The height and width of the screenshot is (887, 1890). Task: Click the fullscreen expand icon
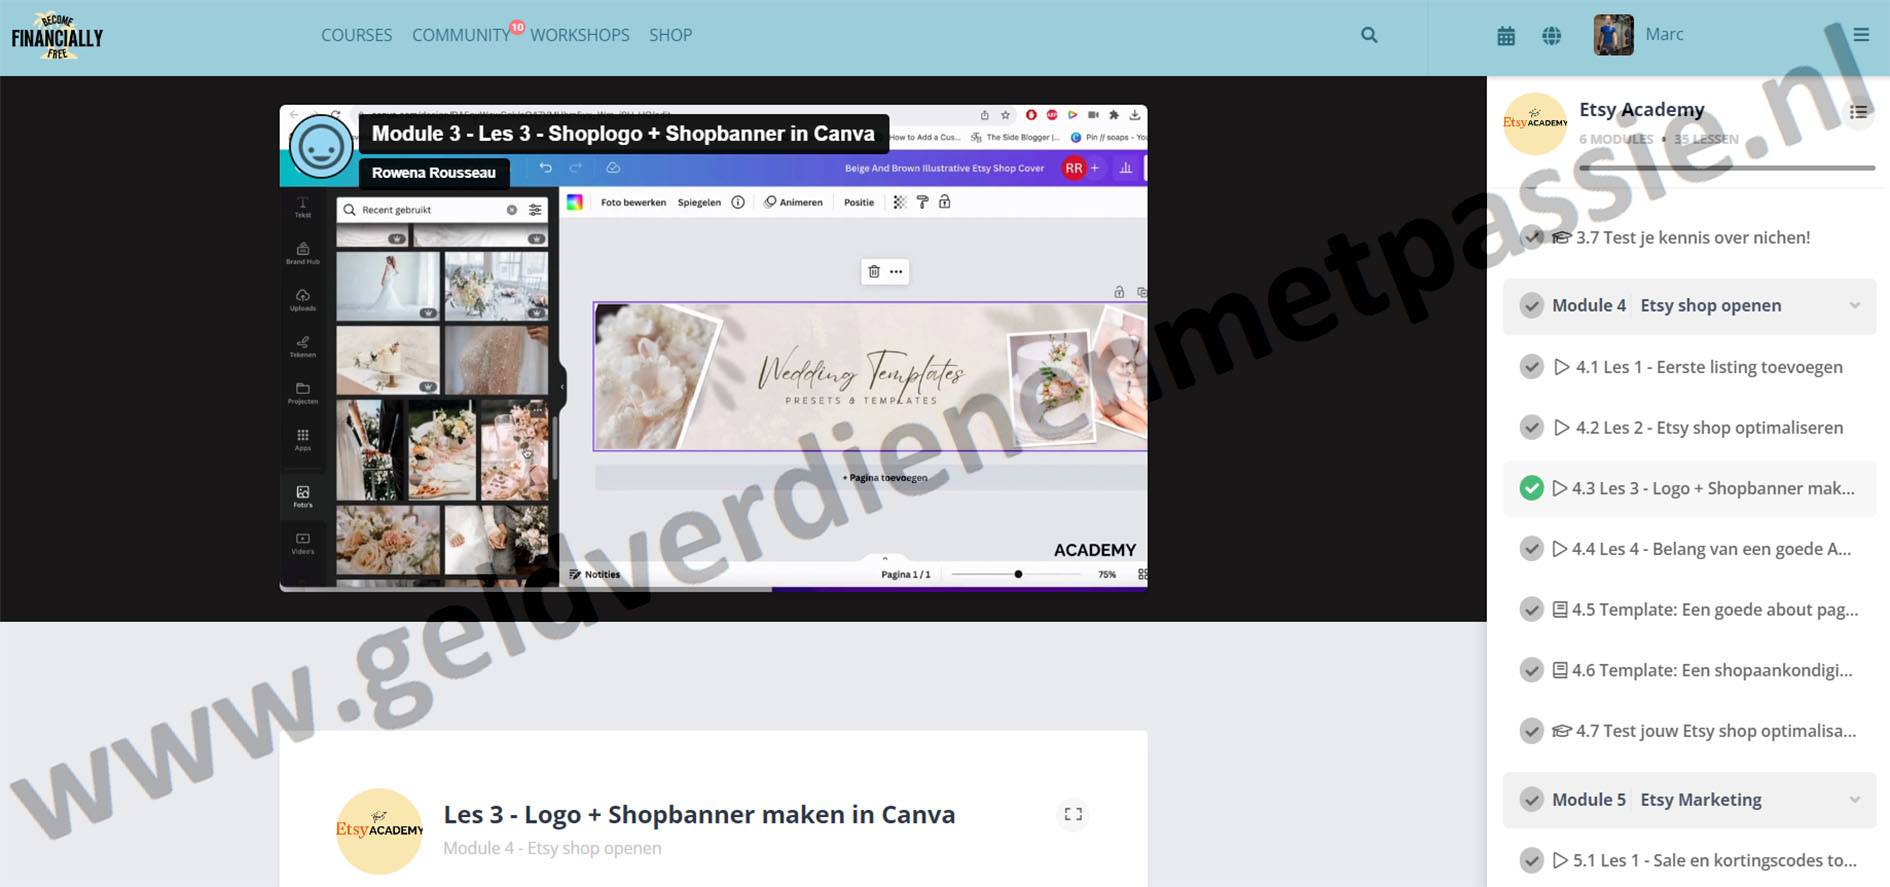[x=1073, y=814]
